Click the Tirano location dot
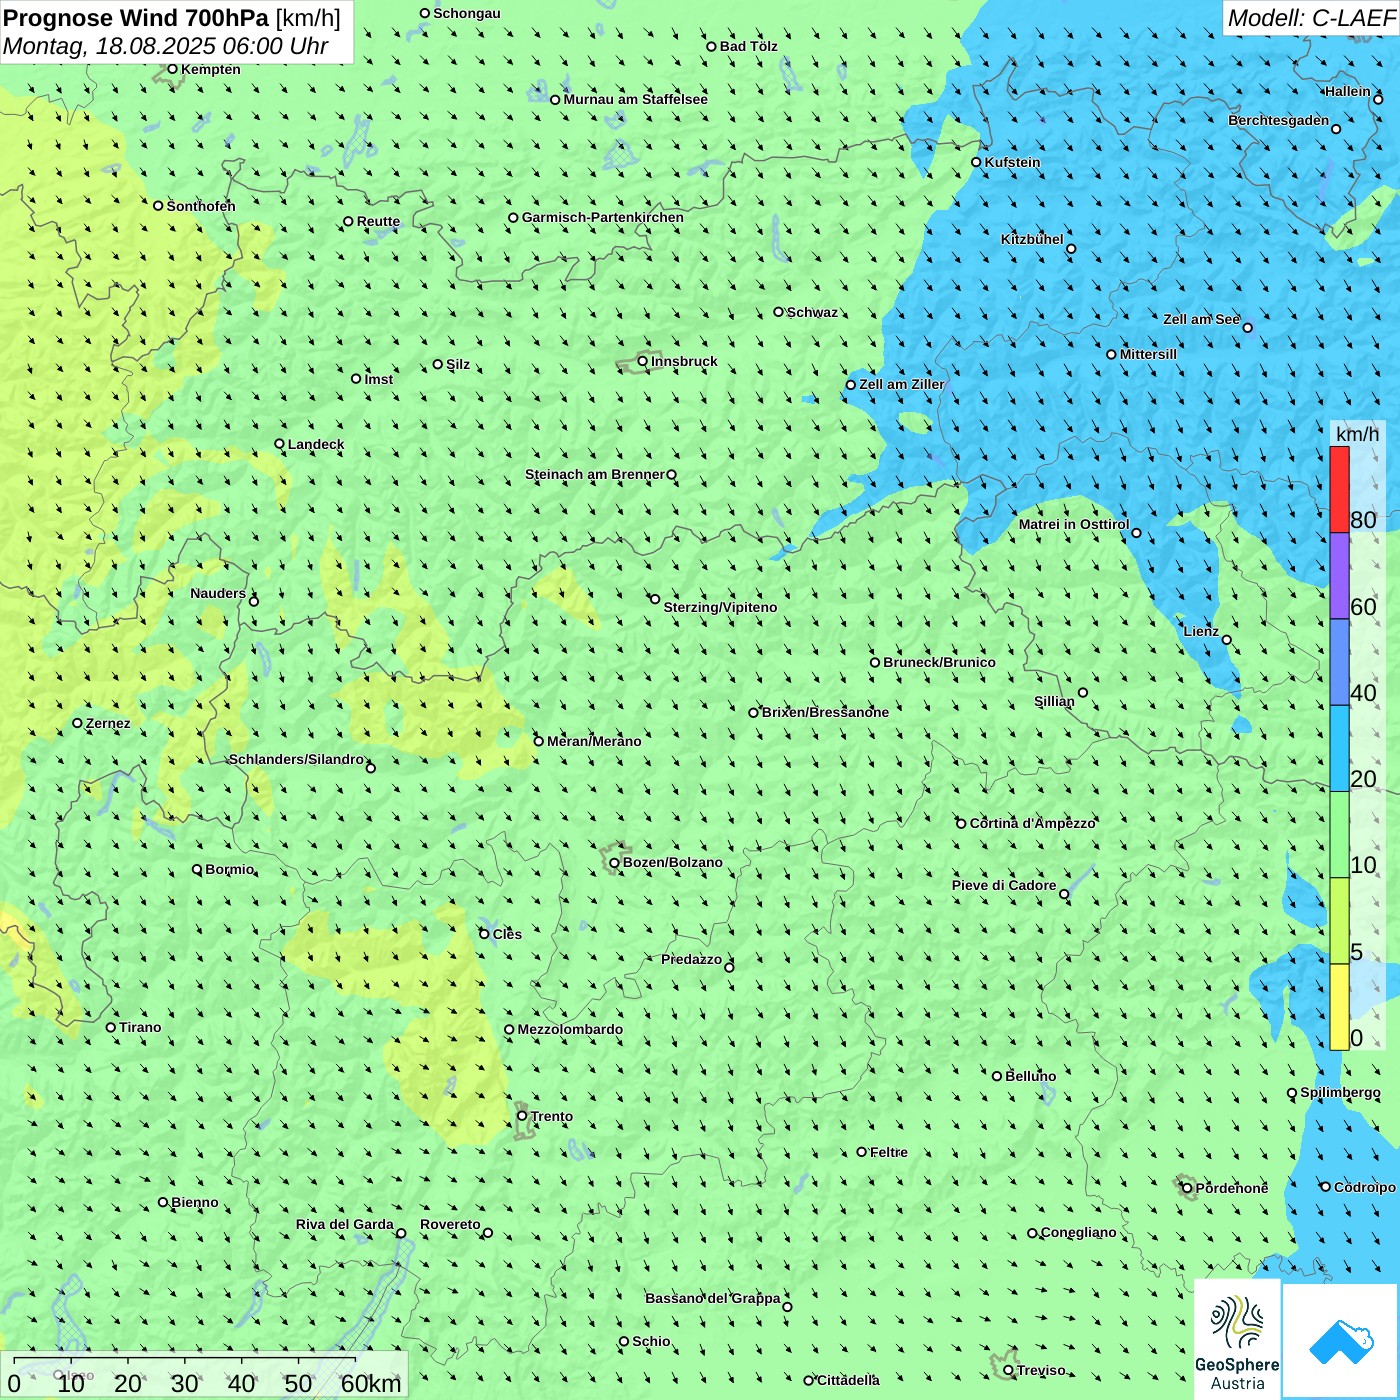The image size is (1400, 1400). pyautogui.click(x=111, y=1027)
